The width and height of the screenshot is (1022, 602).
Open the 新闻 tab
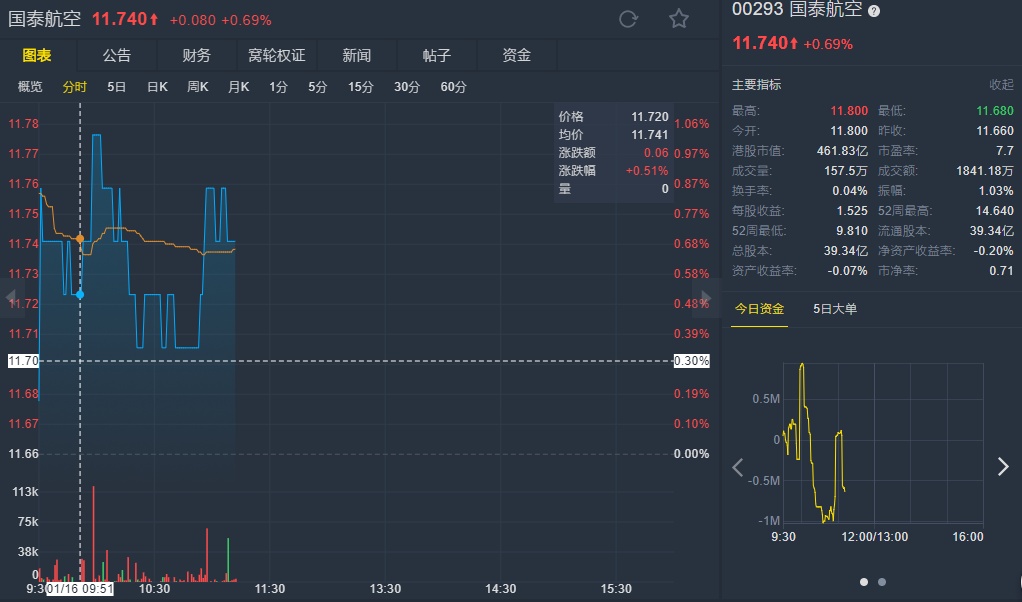(x=357, y=55)
